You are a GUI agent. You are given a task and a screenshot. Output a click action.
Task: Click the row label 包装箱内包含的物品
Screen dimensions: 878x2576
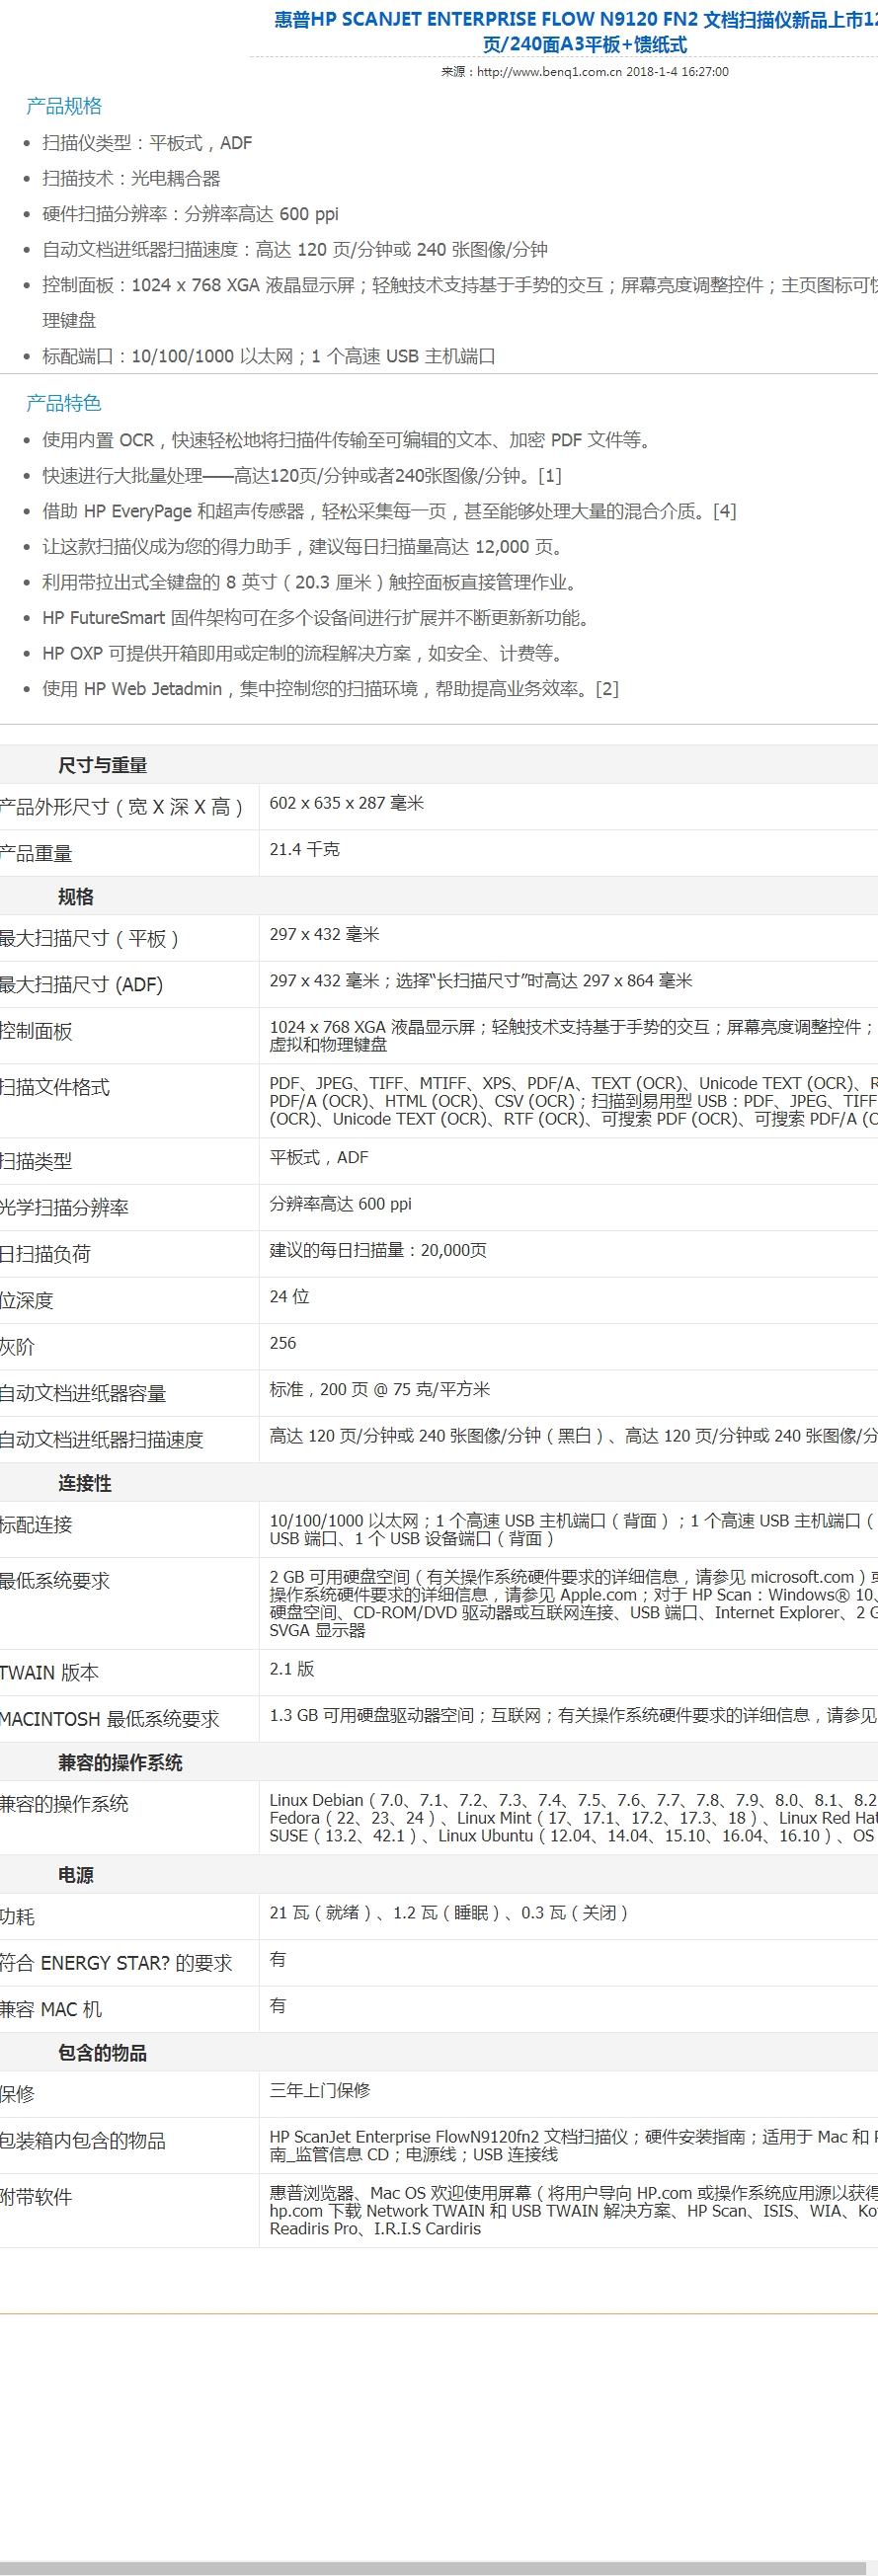[83, 2141]
